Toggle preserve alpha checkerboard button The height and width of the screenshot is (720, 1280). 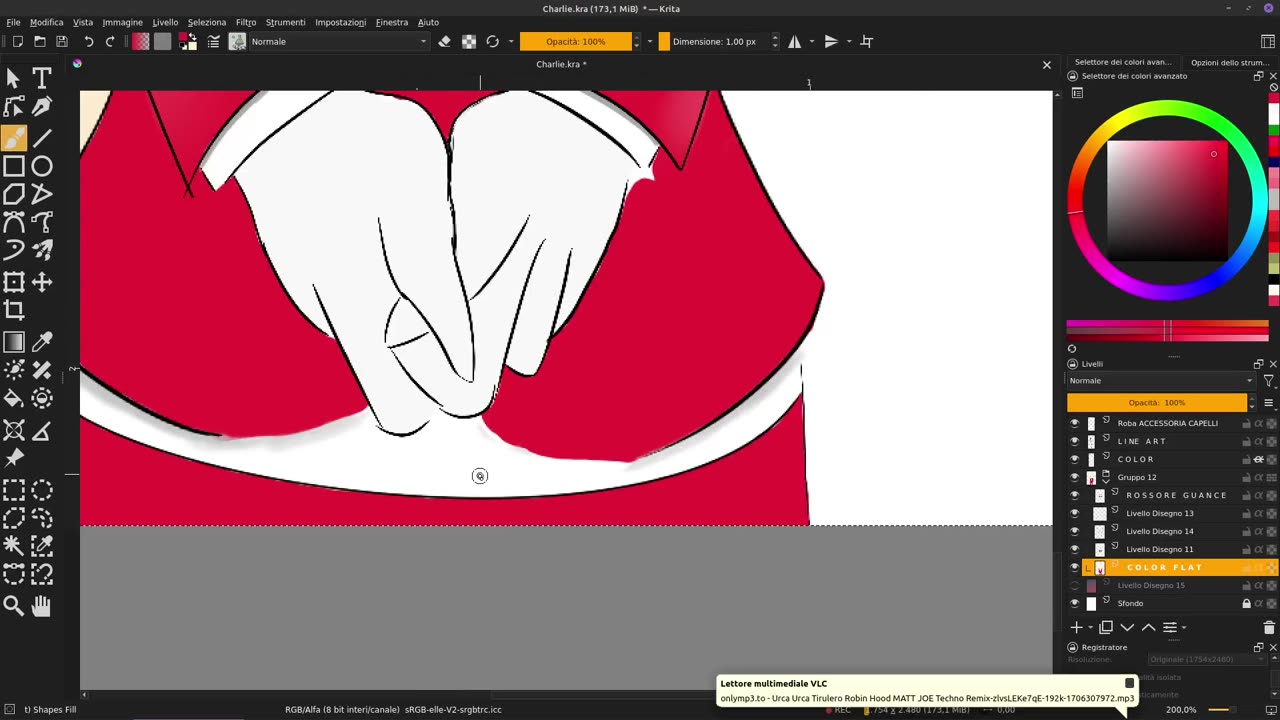[469, 41]
